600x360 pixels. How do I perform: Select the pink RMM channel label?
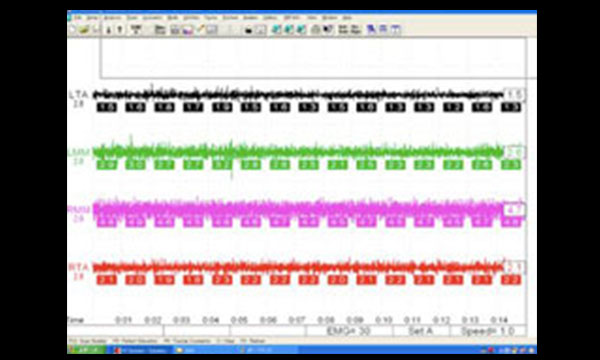(78, 210)
